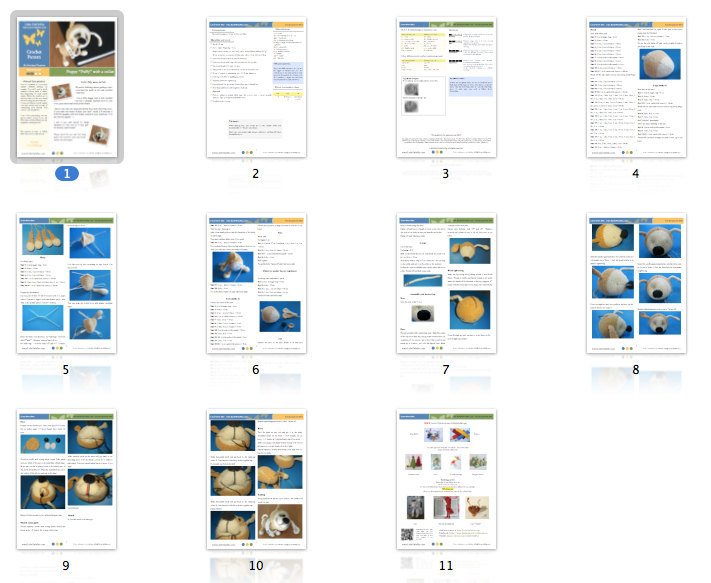Select the page 1 cover thumbnail
711x583 pixels.
tap(67, 86)
